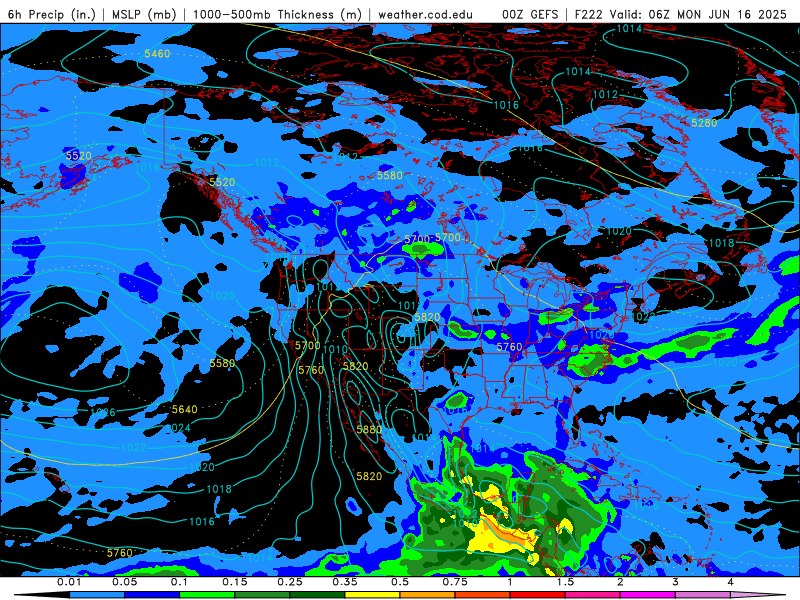Screen dimensions: 800x600
Task: Click the '6h Precip (in.)' title text
Action: pos(52,14)
